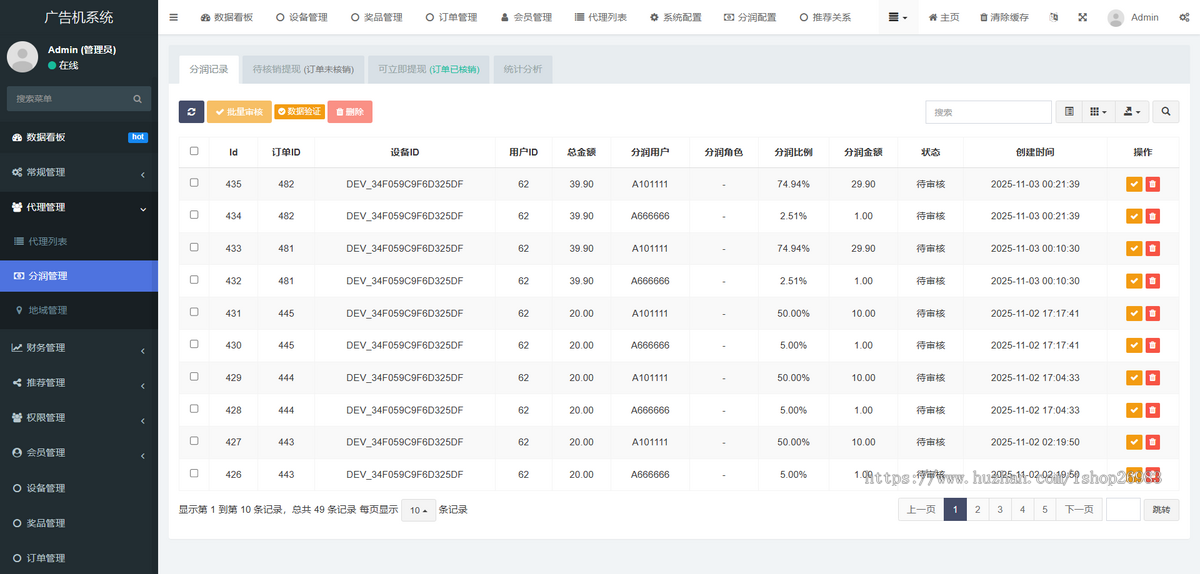The height and width of the screenshot is (574, 1200).
Task: Click the language switch icon in the header
Action: pyautogui.click(x=1054, y=17)
